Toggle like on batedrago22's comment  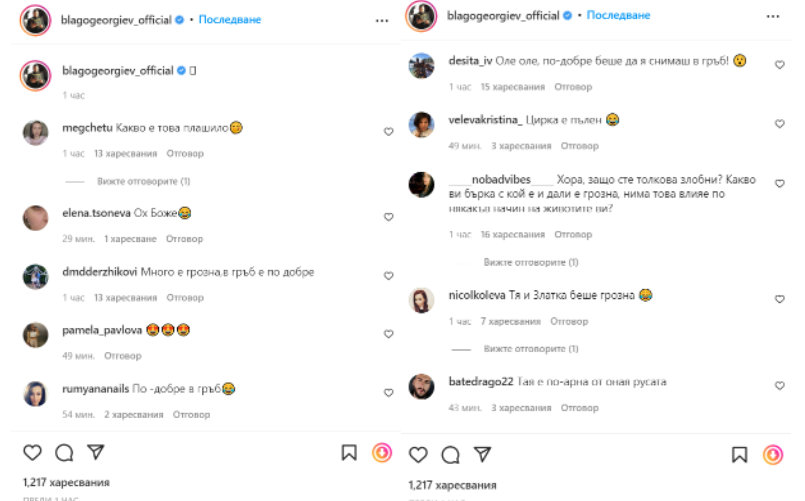[780, 386]
